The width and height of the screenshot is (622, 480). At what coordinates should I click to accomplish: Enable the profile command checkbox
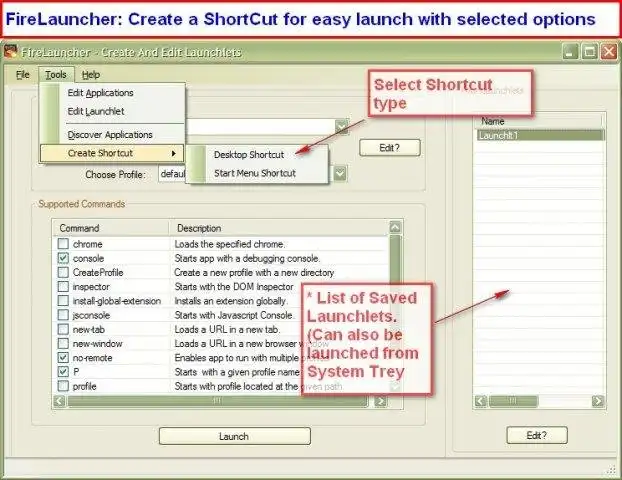pos(63,386)
